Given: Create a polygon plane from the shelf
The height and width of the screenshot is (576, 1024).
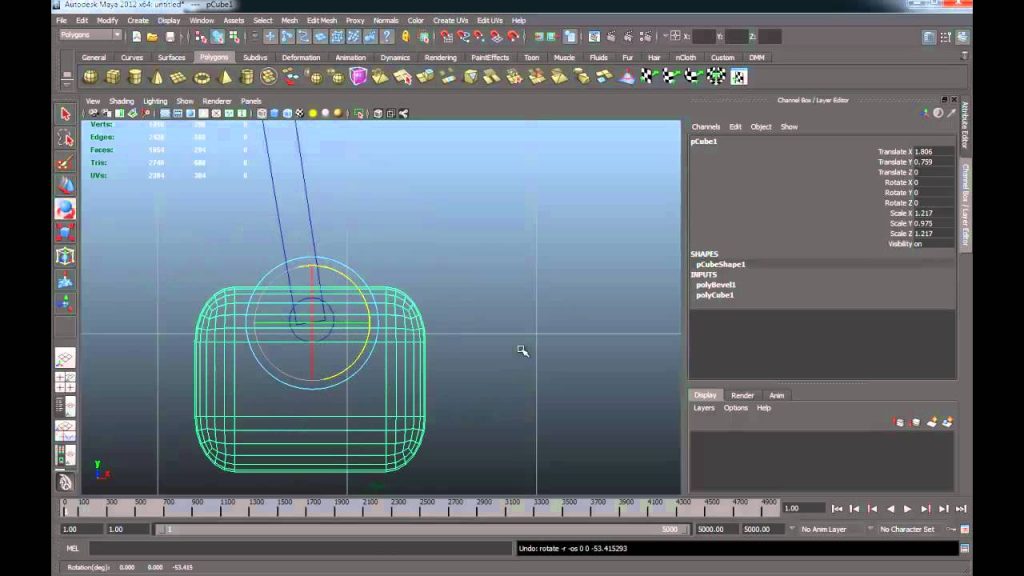Looking at the screenshot, I should click(x=178, y=77).
